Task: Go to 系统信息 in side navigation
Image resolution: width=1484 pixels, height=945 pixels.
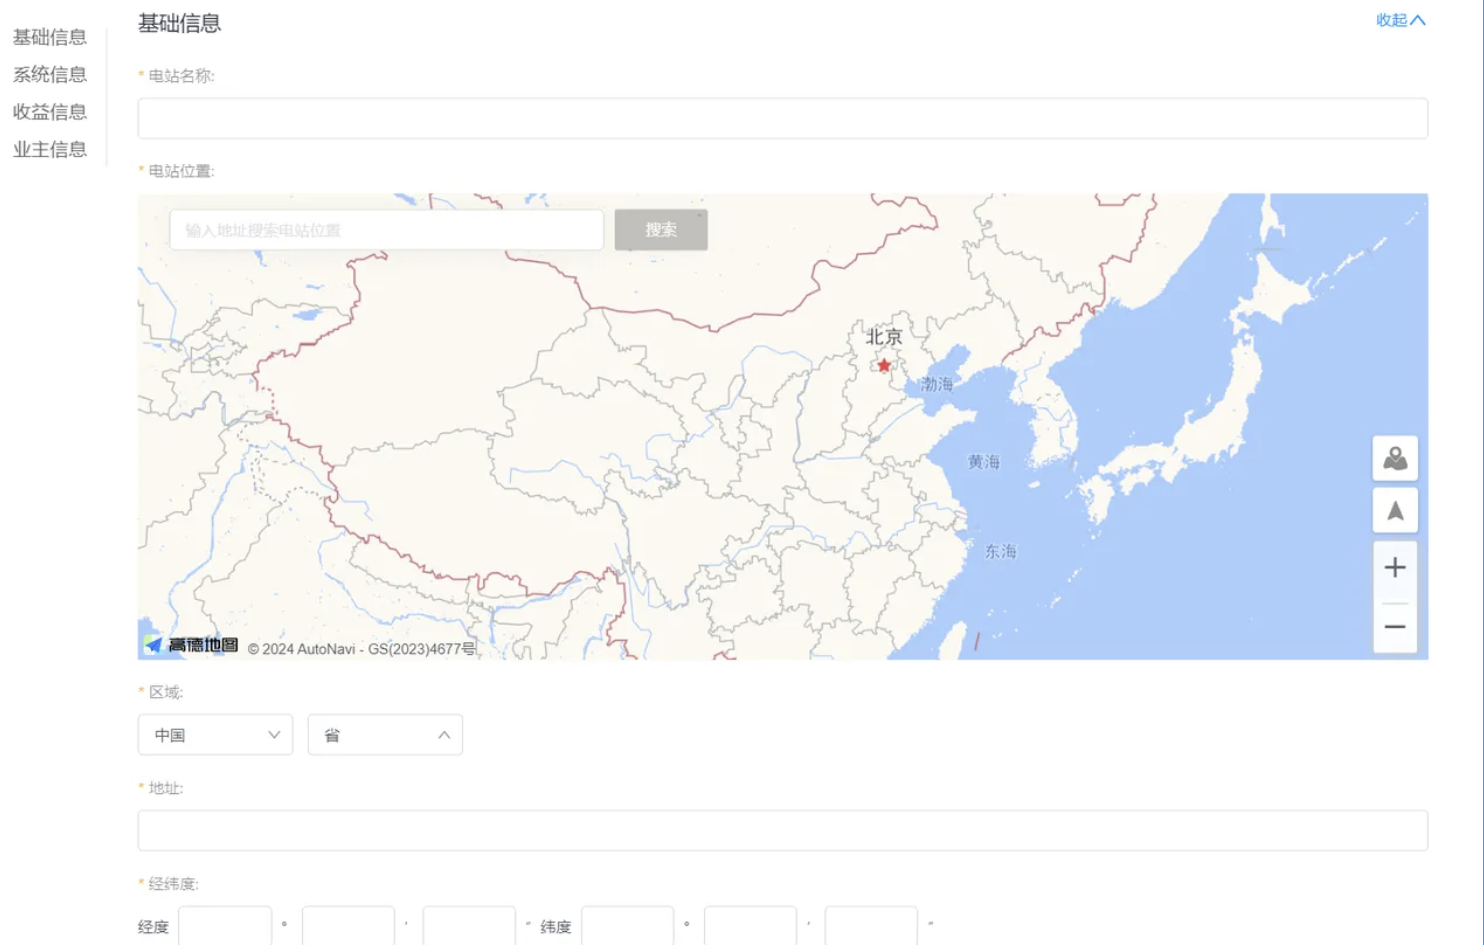Action: tap(49, 74)
